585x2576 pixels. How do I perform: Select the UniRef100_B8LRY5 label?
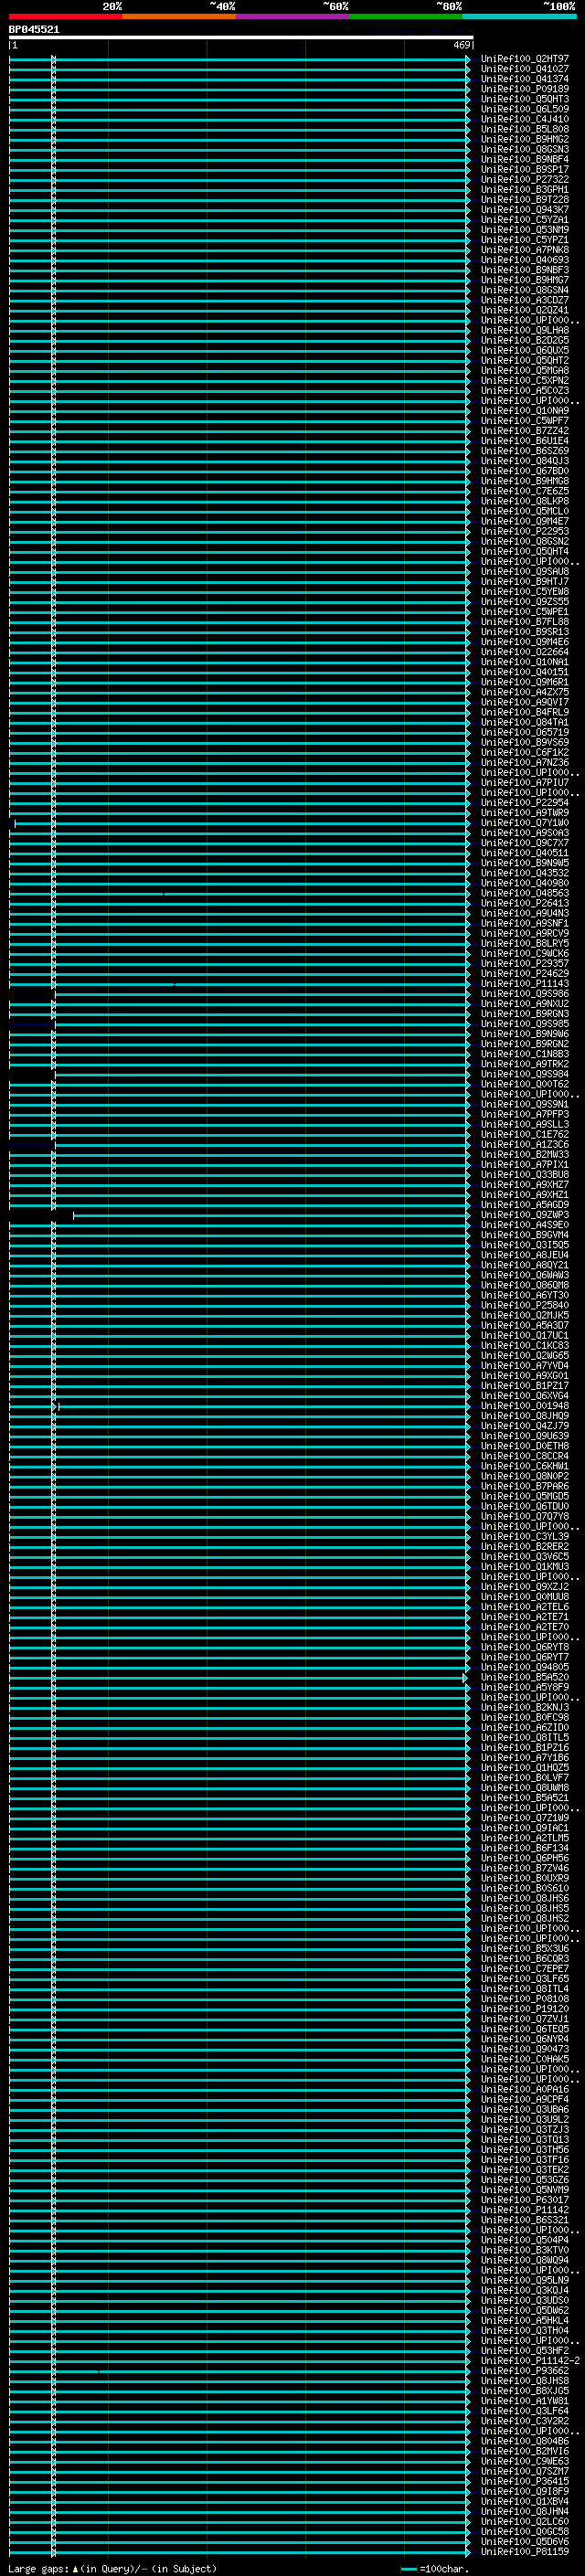click(524, 944)
